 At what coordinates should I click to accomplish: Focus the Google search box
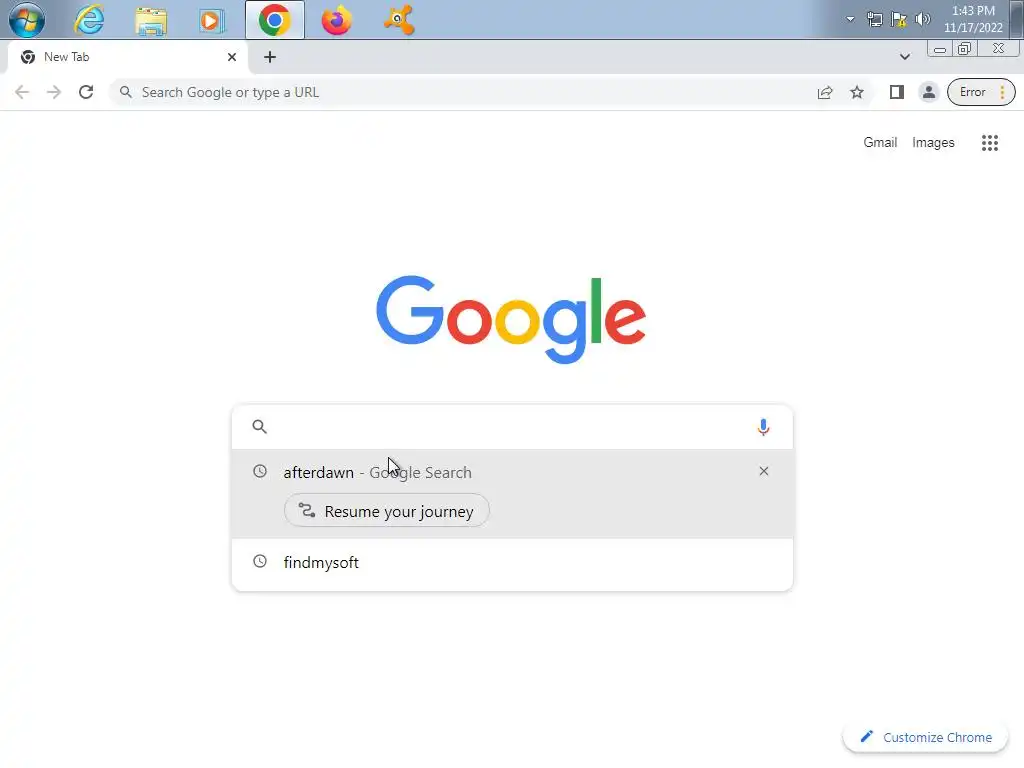tap(512, 426)
